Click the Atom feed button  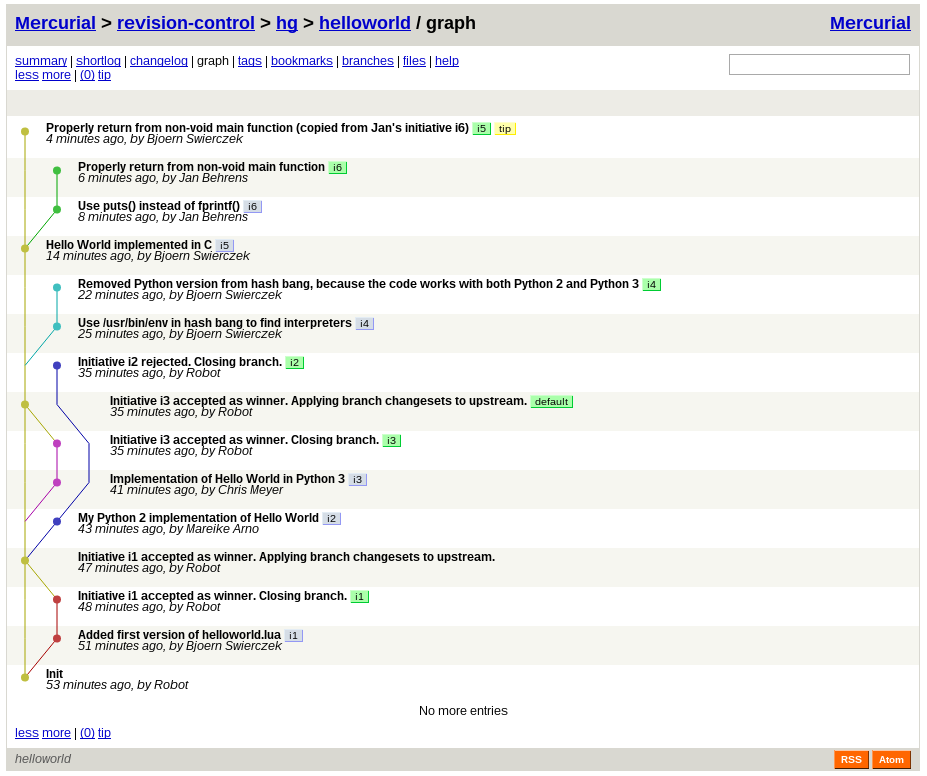[x=890, y=759]
